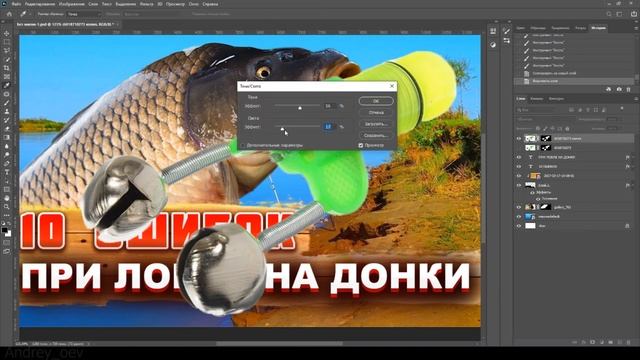Select the Frame tool

click(7, 76)
